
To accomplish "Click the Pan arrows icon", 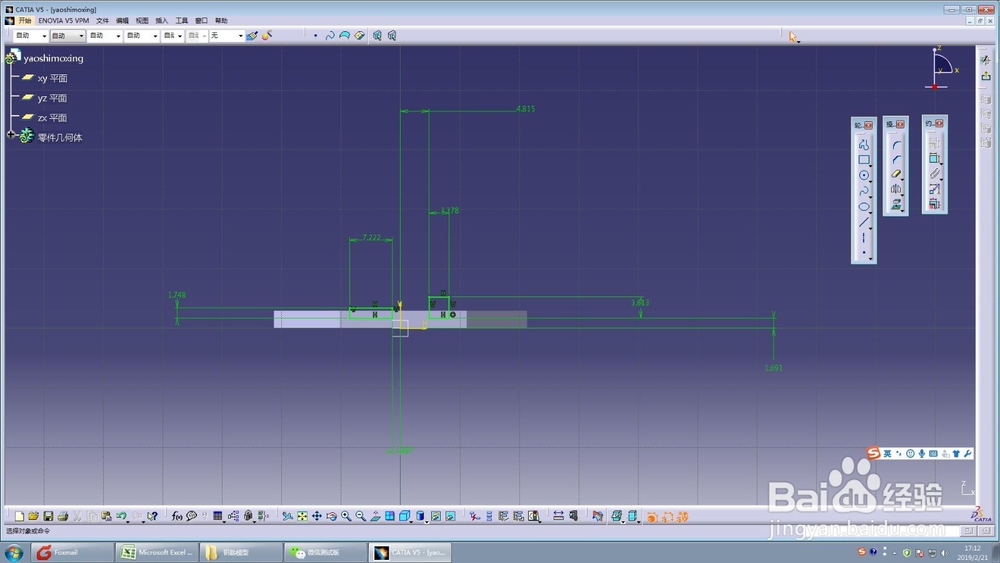I will point(317,516).
